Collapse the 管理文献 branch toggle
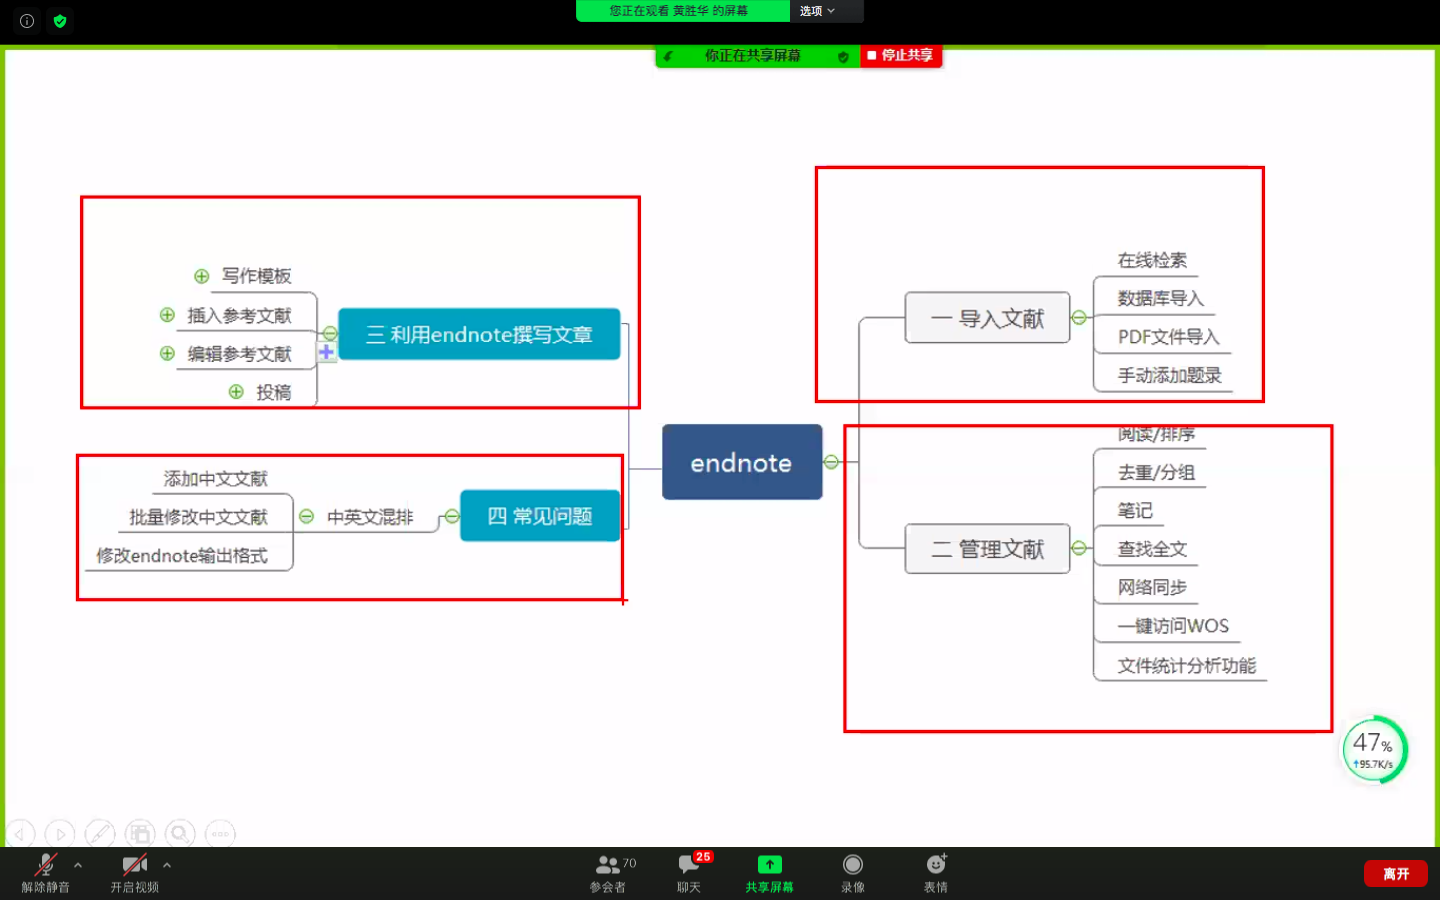 1079,548
